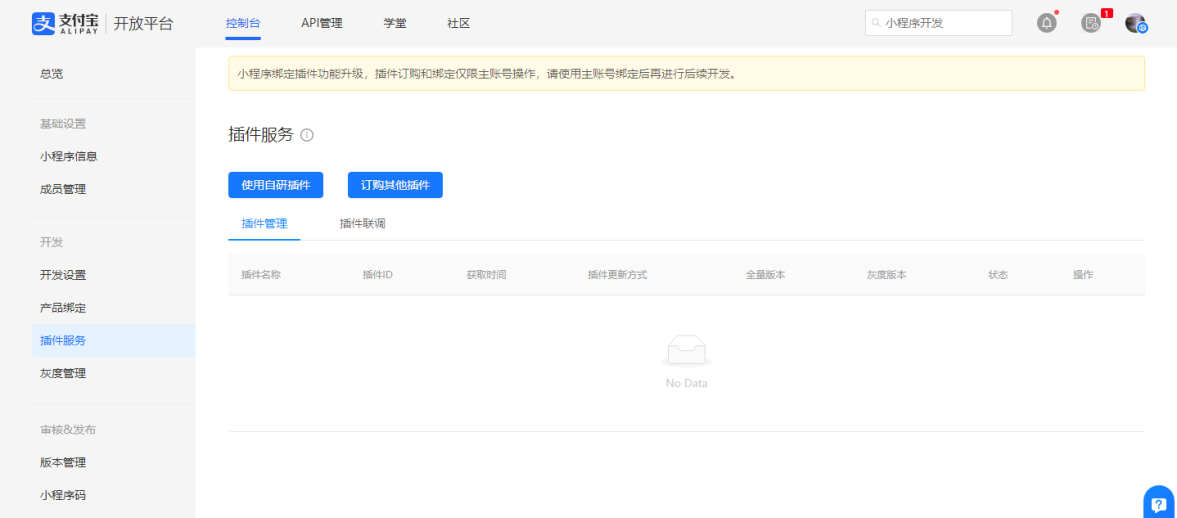Click the info icon beside 插件服务
The width and height of the screenshot is (1177, 518).
[307, 135]
